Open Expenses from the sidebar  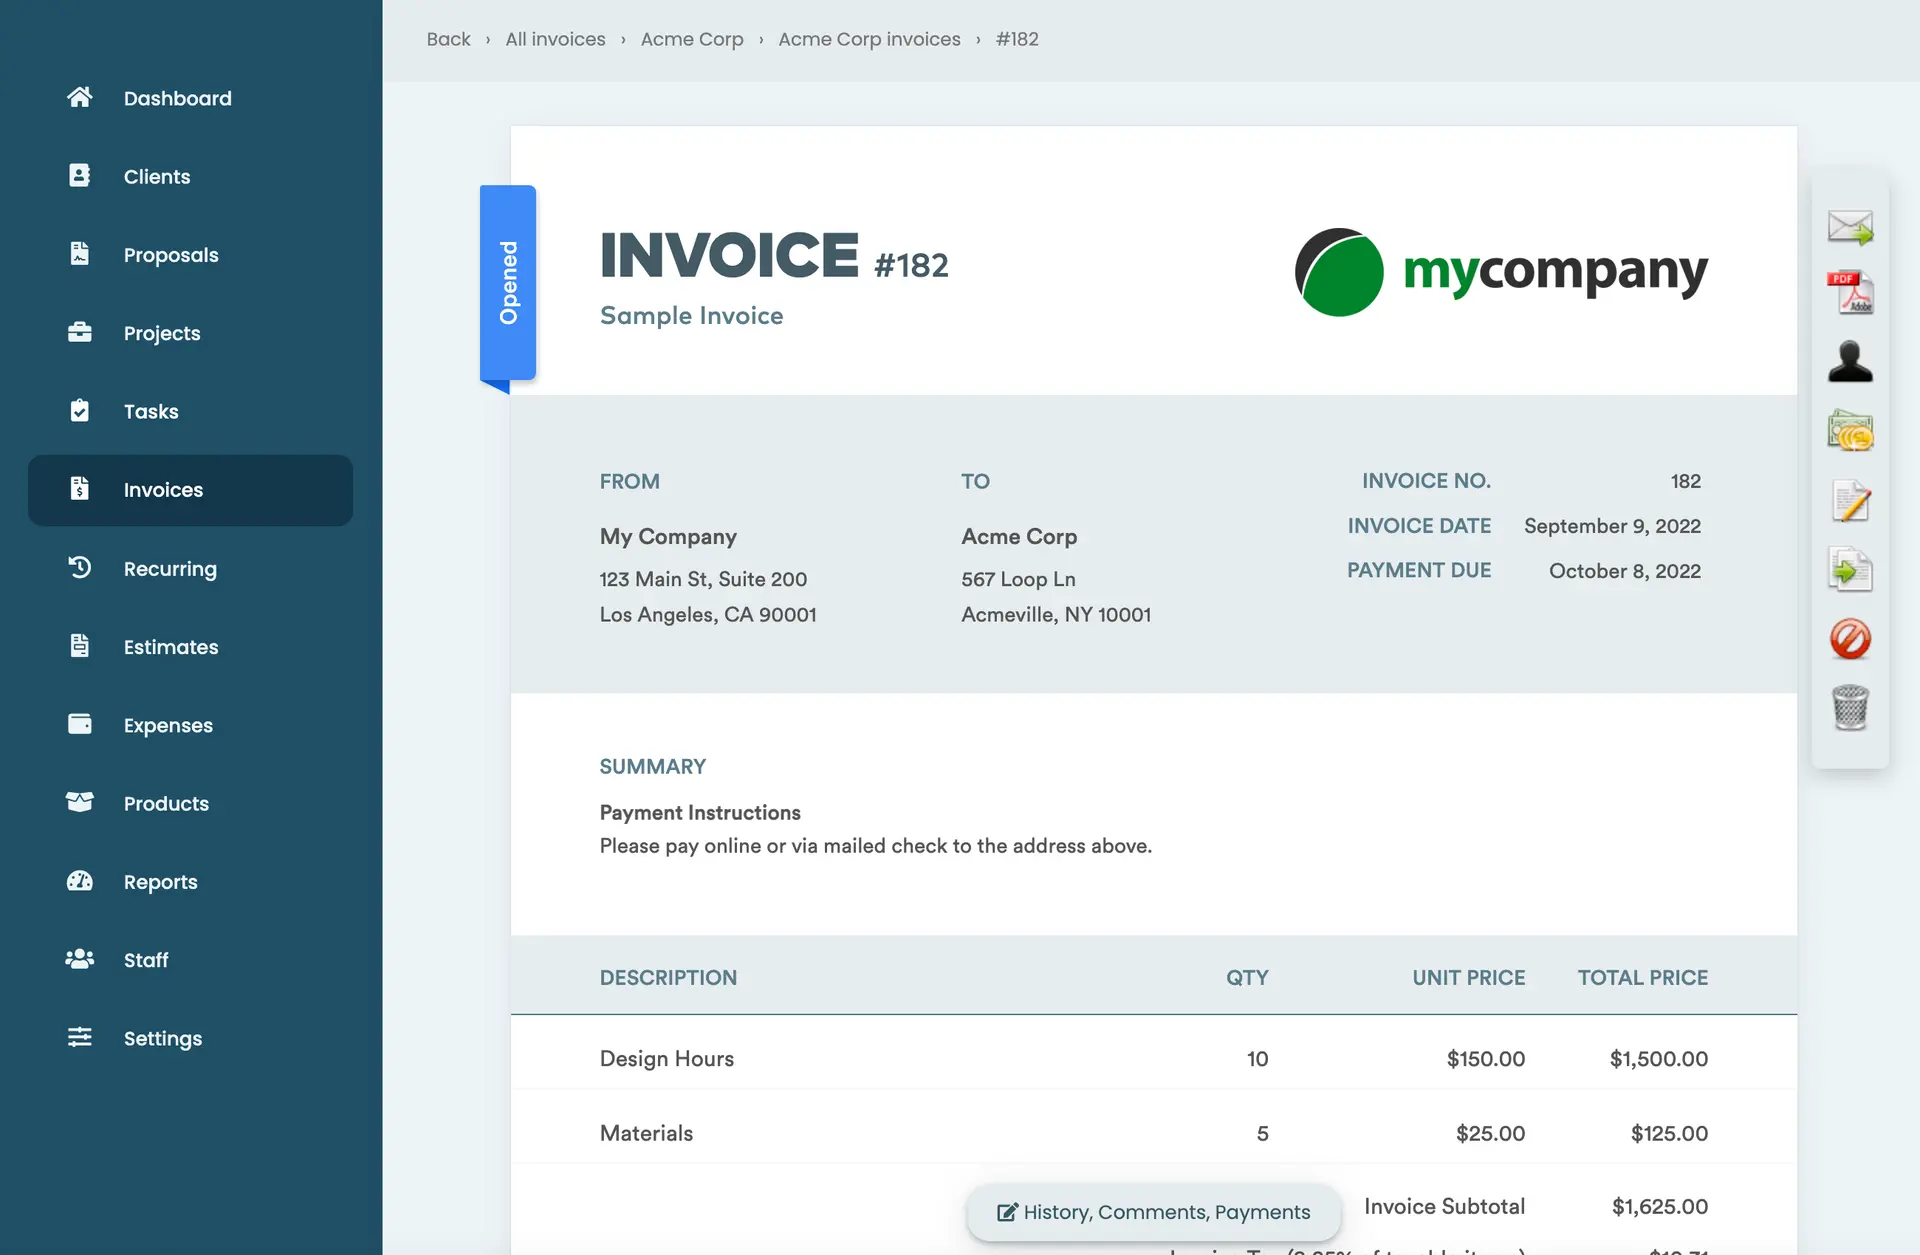[x=168, y=725]
